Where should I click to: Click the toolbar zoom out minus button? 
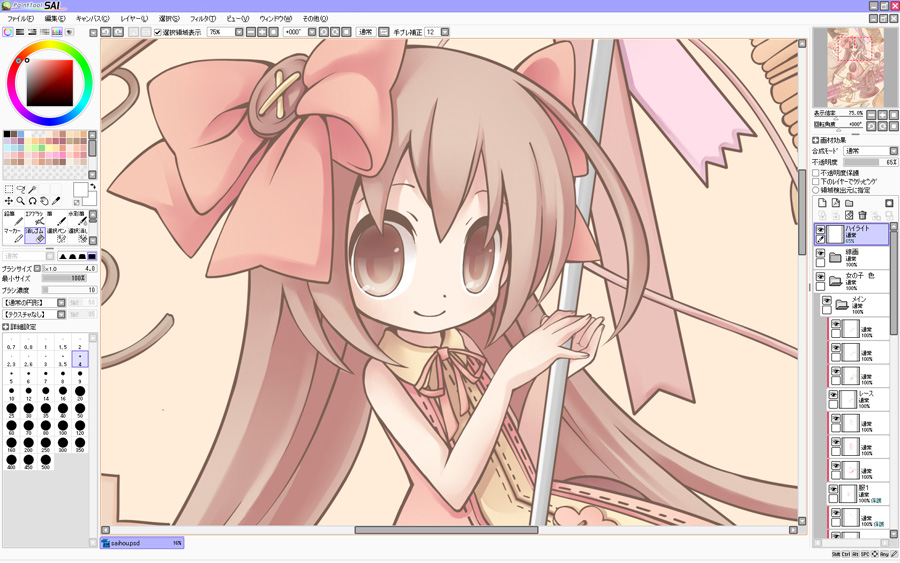(x=251, y=32)
